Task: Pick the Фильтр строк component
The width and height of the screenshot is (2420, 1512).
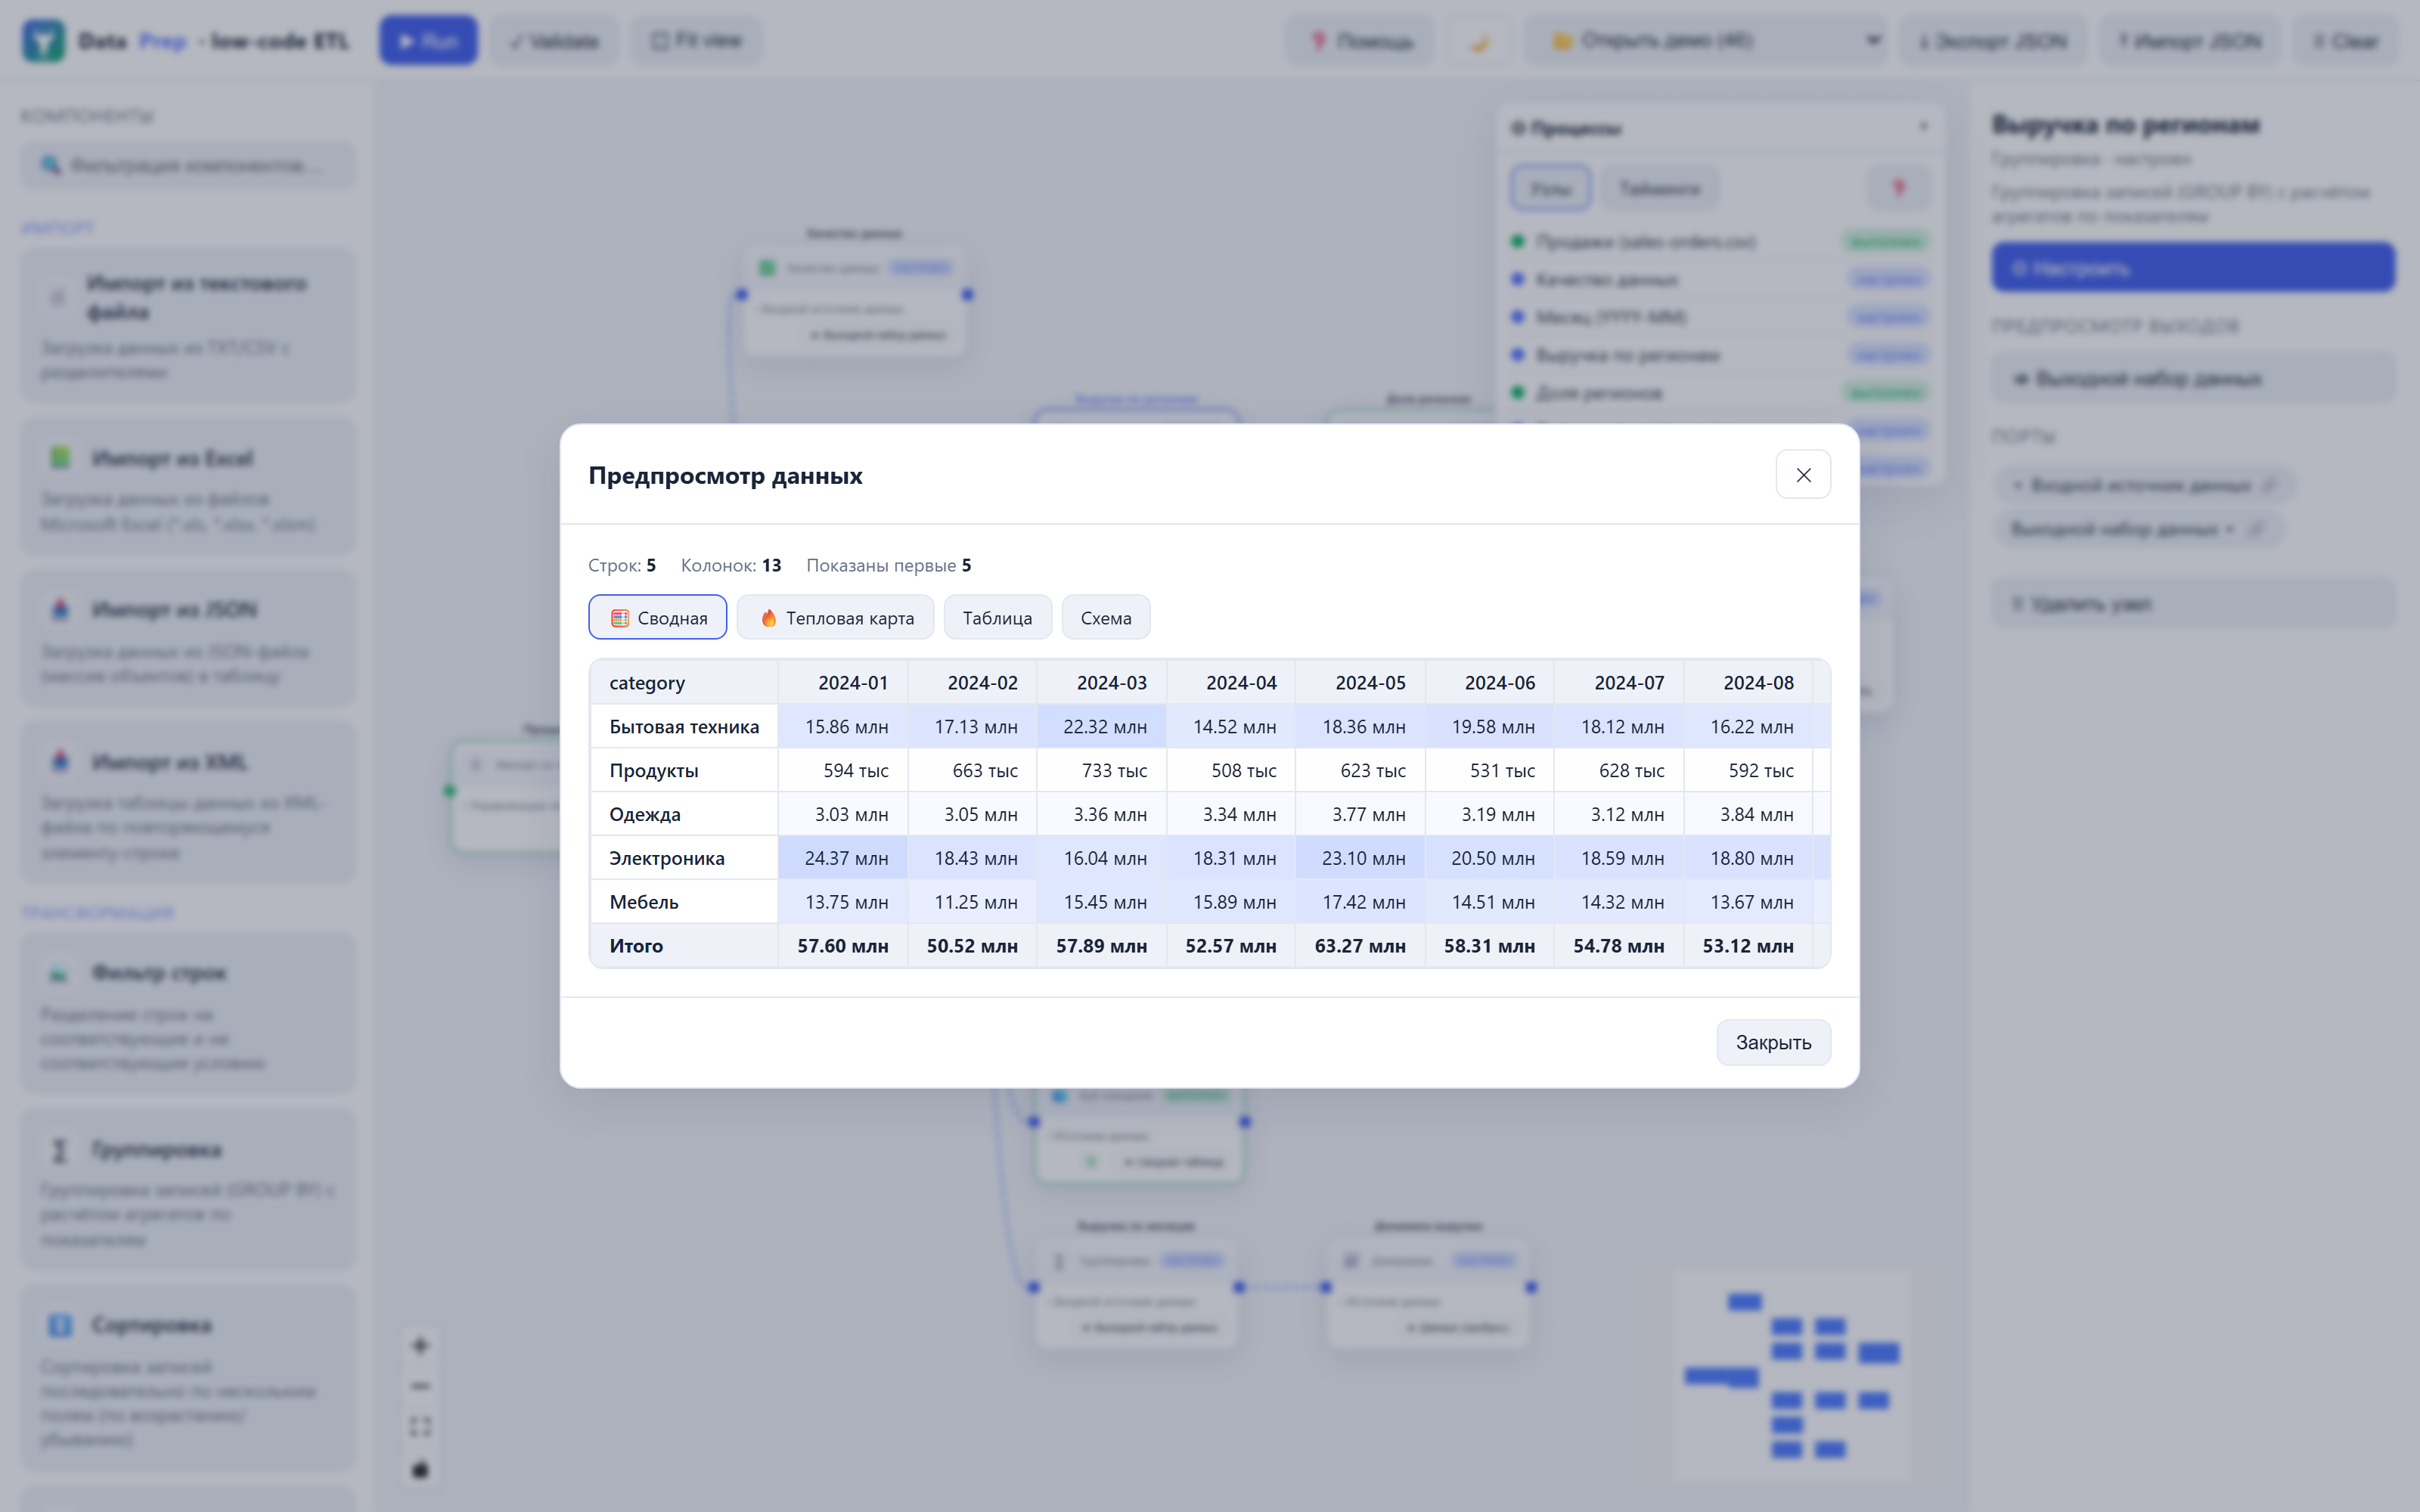Action: 188,1013
